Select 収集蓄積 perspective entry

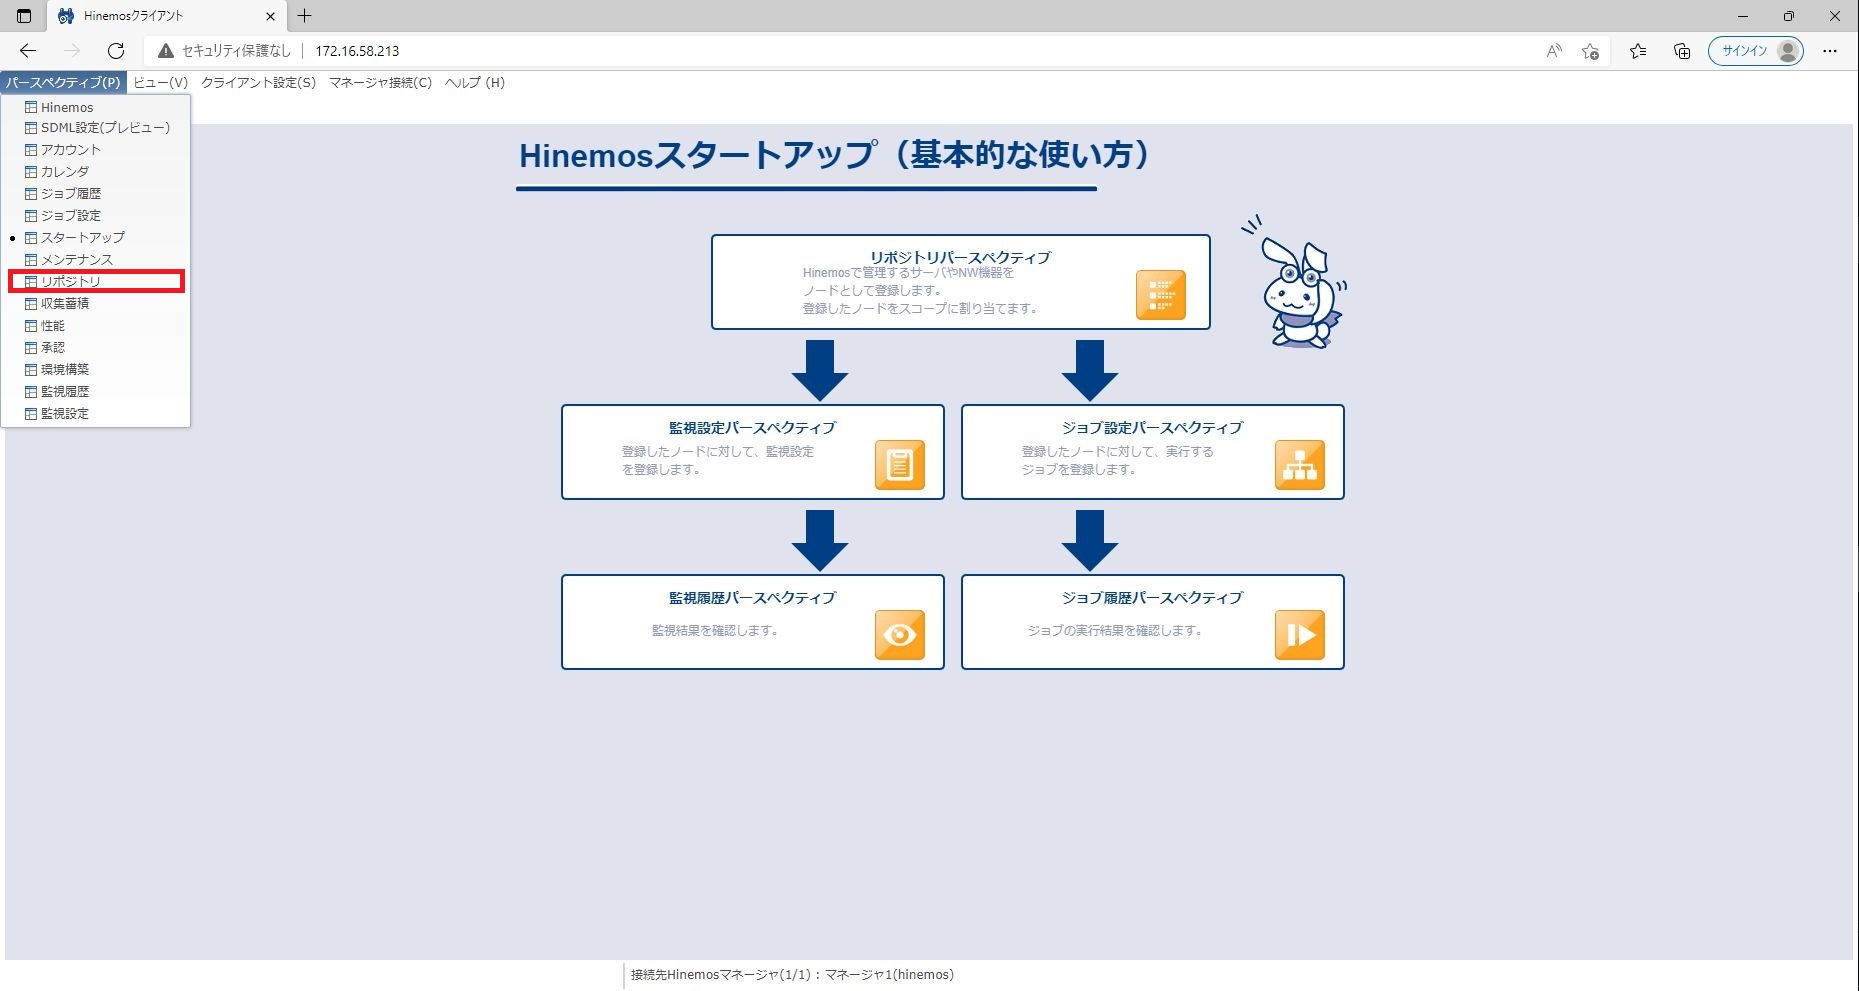coord(96,304)
